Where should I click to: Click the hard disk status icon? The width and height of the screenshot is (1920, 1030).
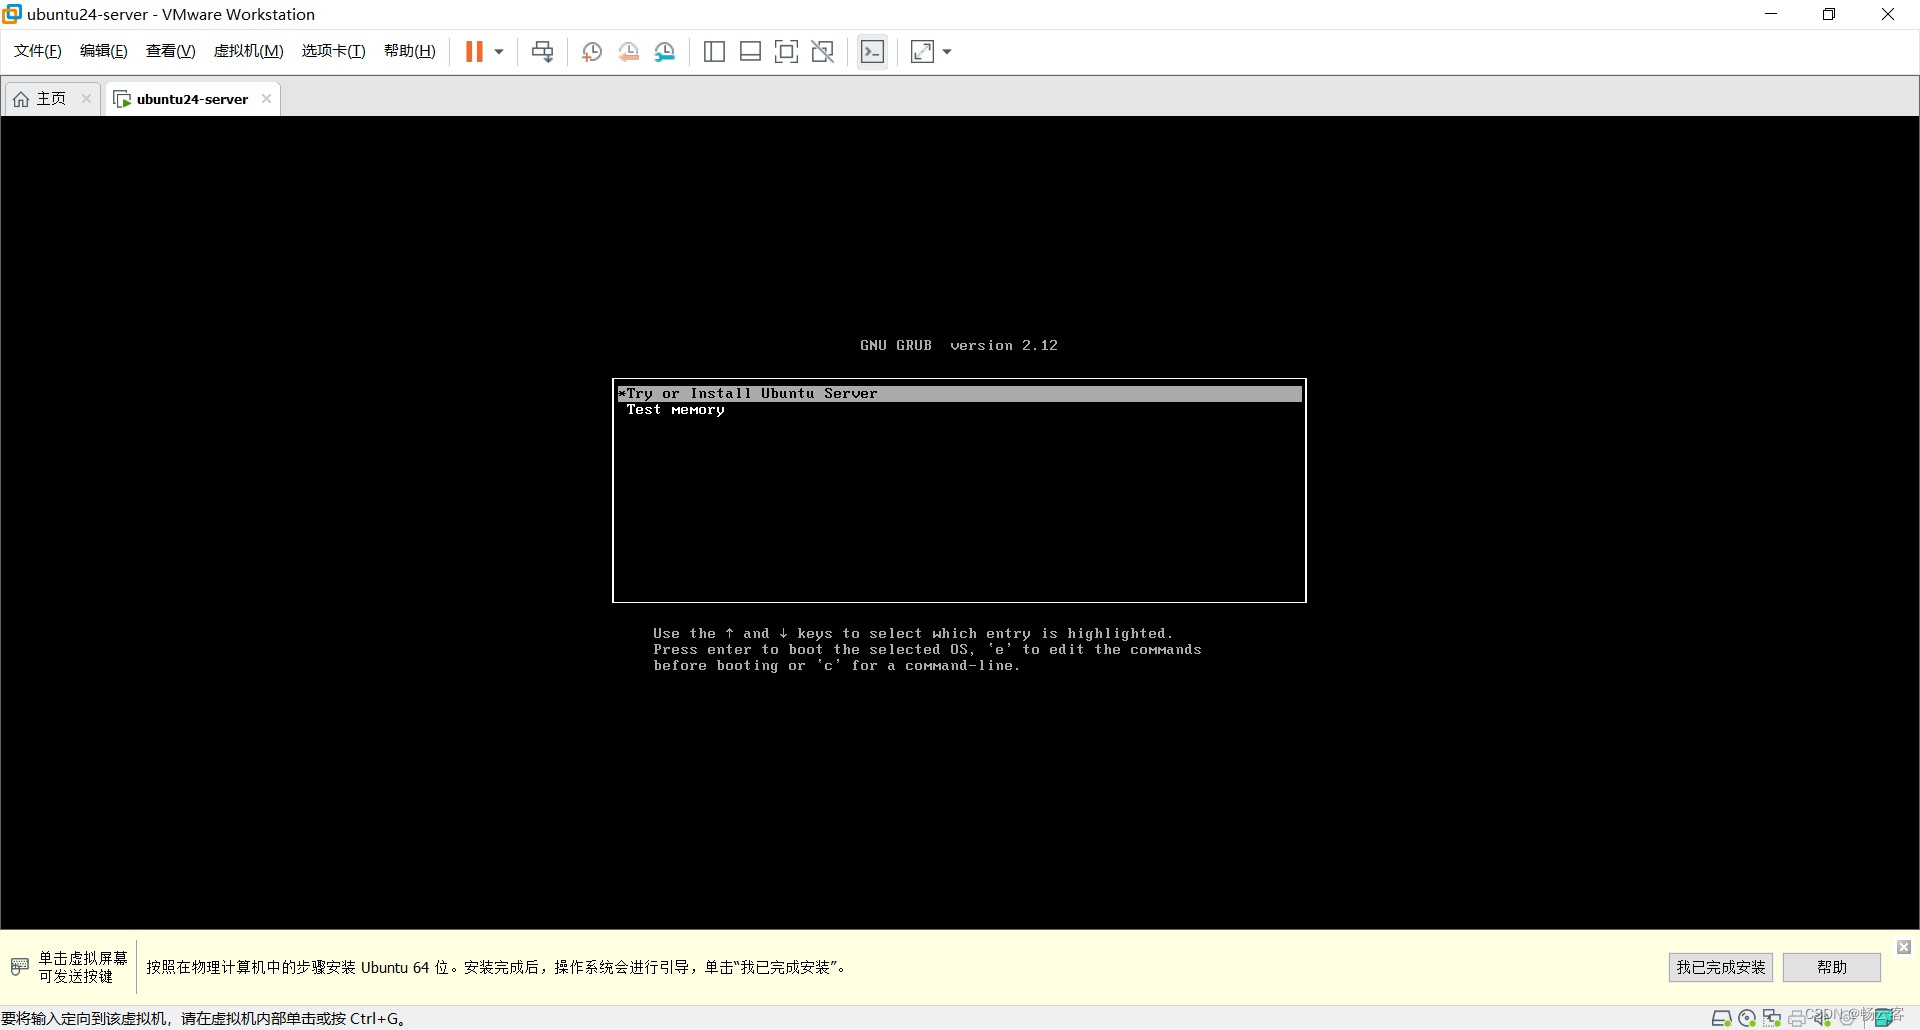[x=1722, y=1018]
